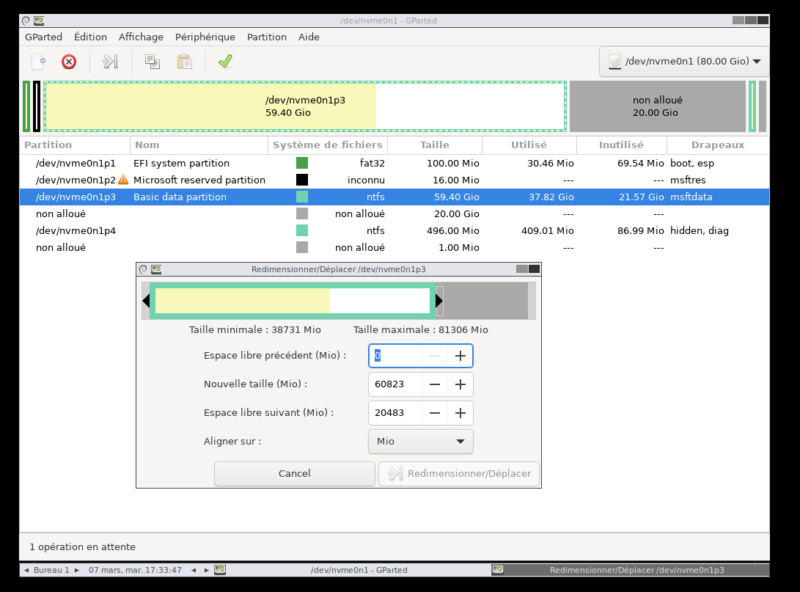
Task: Apply pending operations with green checkmark
Action: (225, 62)
